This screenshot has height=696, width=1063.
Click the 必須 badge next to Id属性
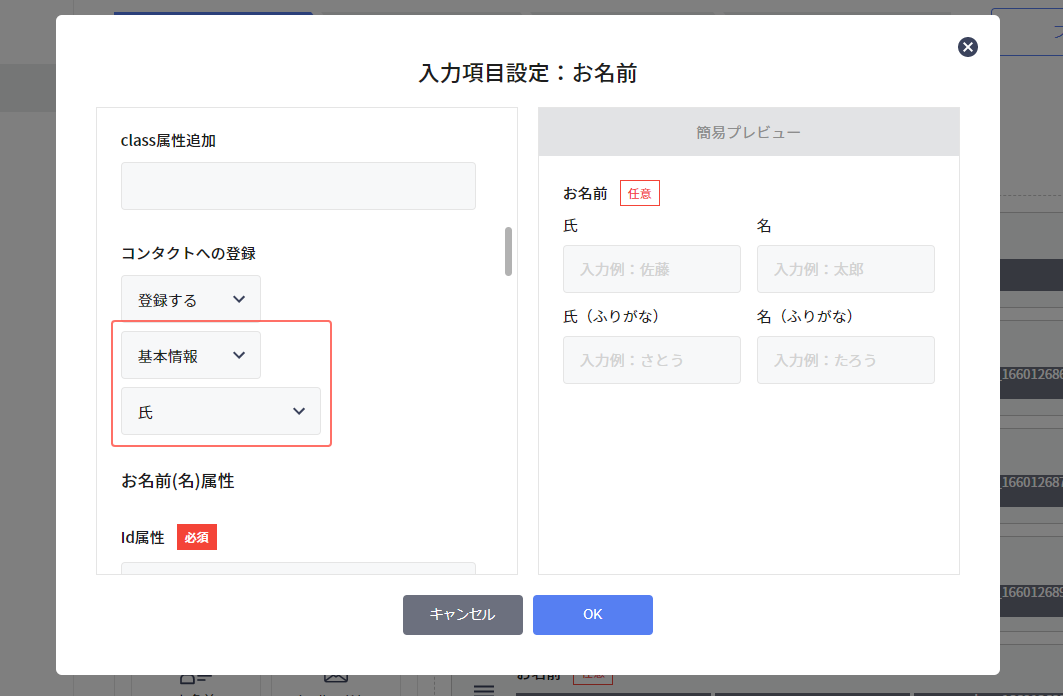tap(196, 537)
